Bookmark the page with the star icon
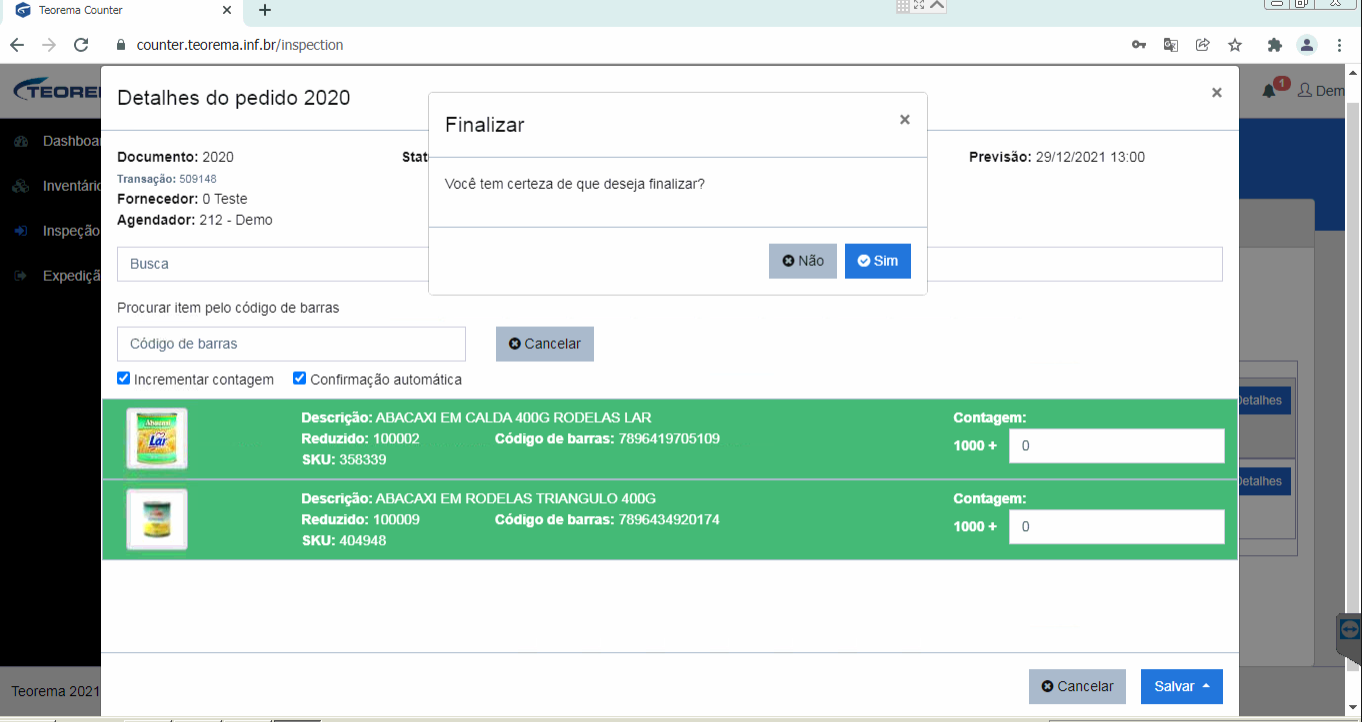This screenshot has width=1362, height=722. 1235,45
